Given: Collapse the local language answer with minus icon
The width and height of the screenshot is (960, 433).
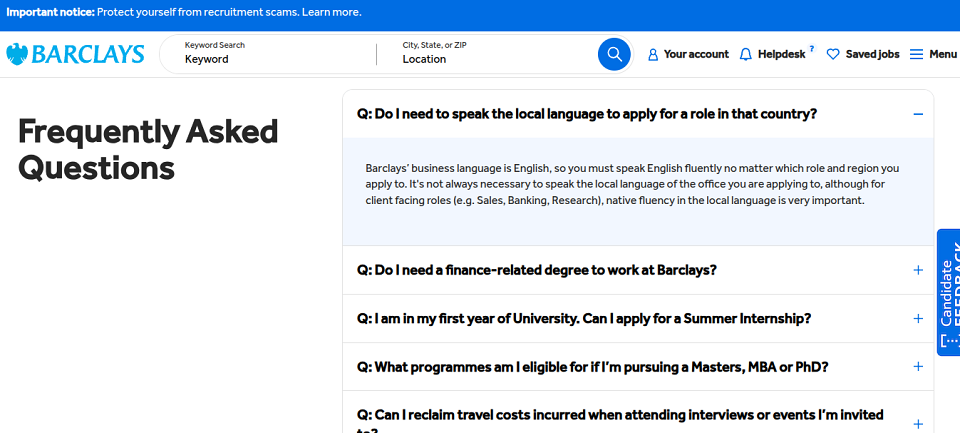Looking at the screenshot, I should 918,114.
